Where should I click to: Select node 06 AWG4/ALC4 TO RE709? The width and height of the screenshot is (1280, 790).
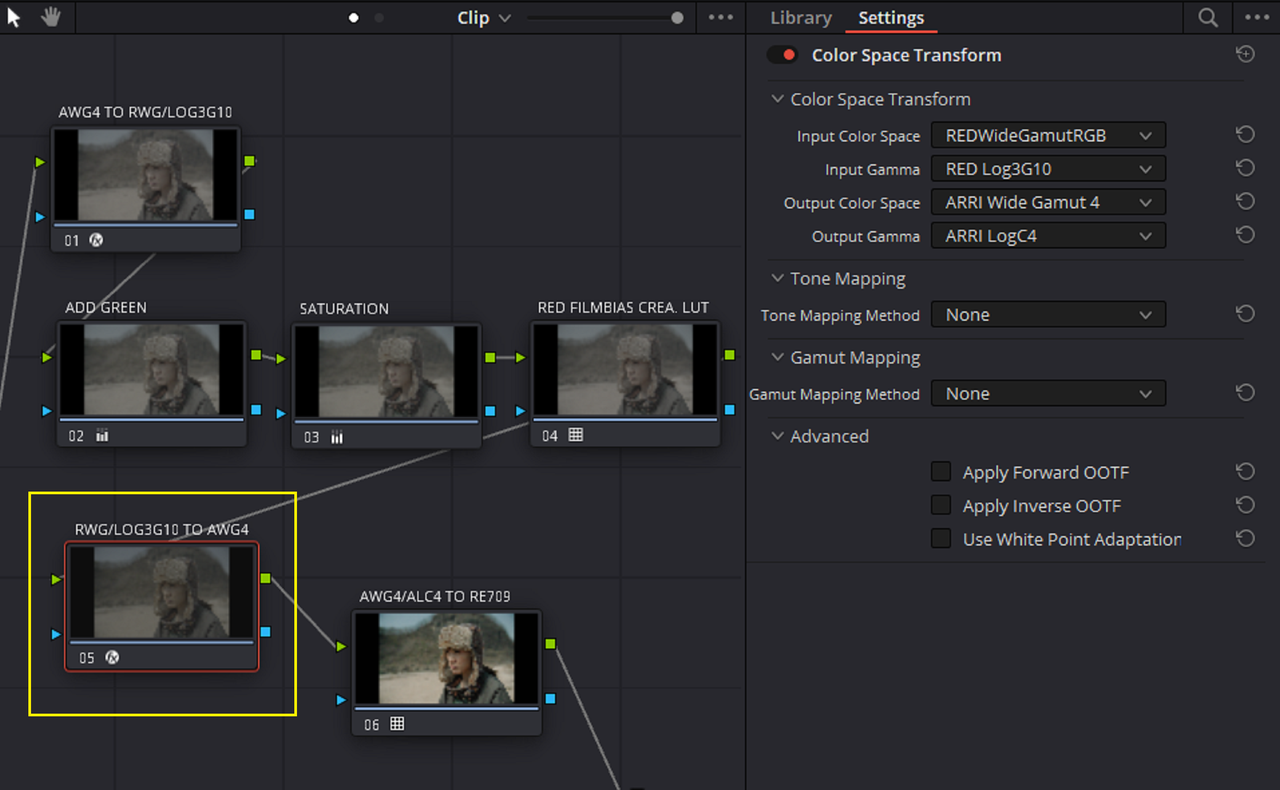tap(447, 673)
